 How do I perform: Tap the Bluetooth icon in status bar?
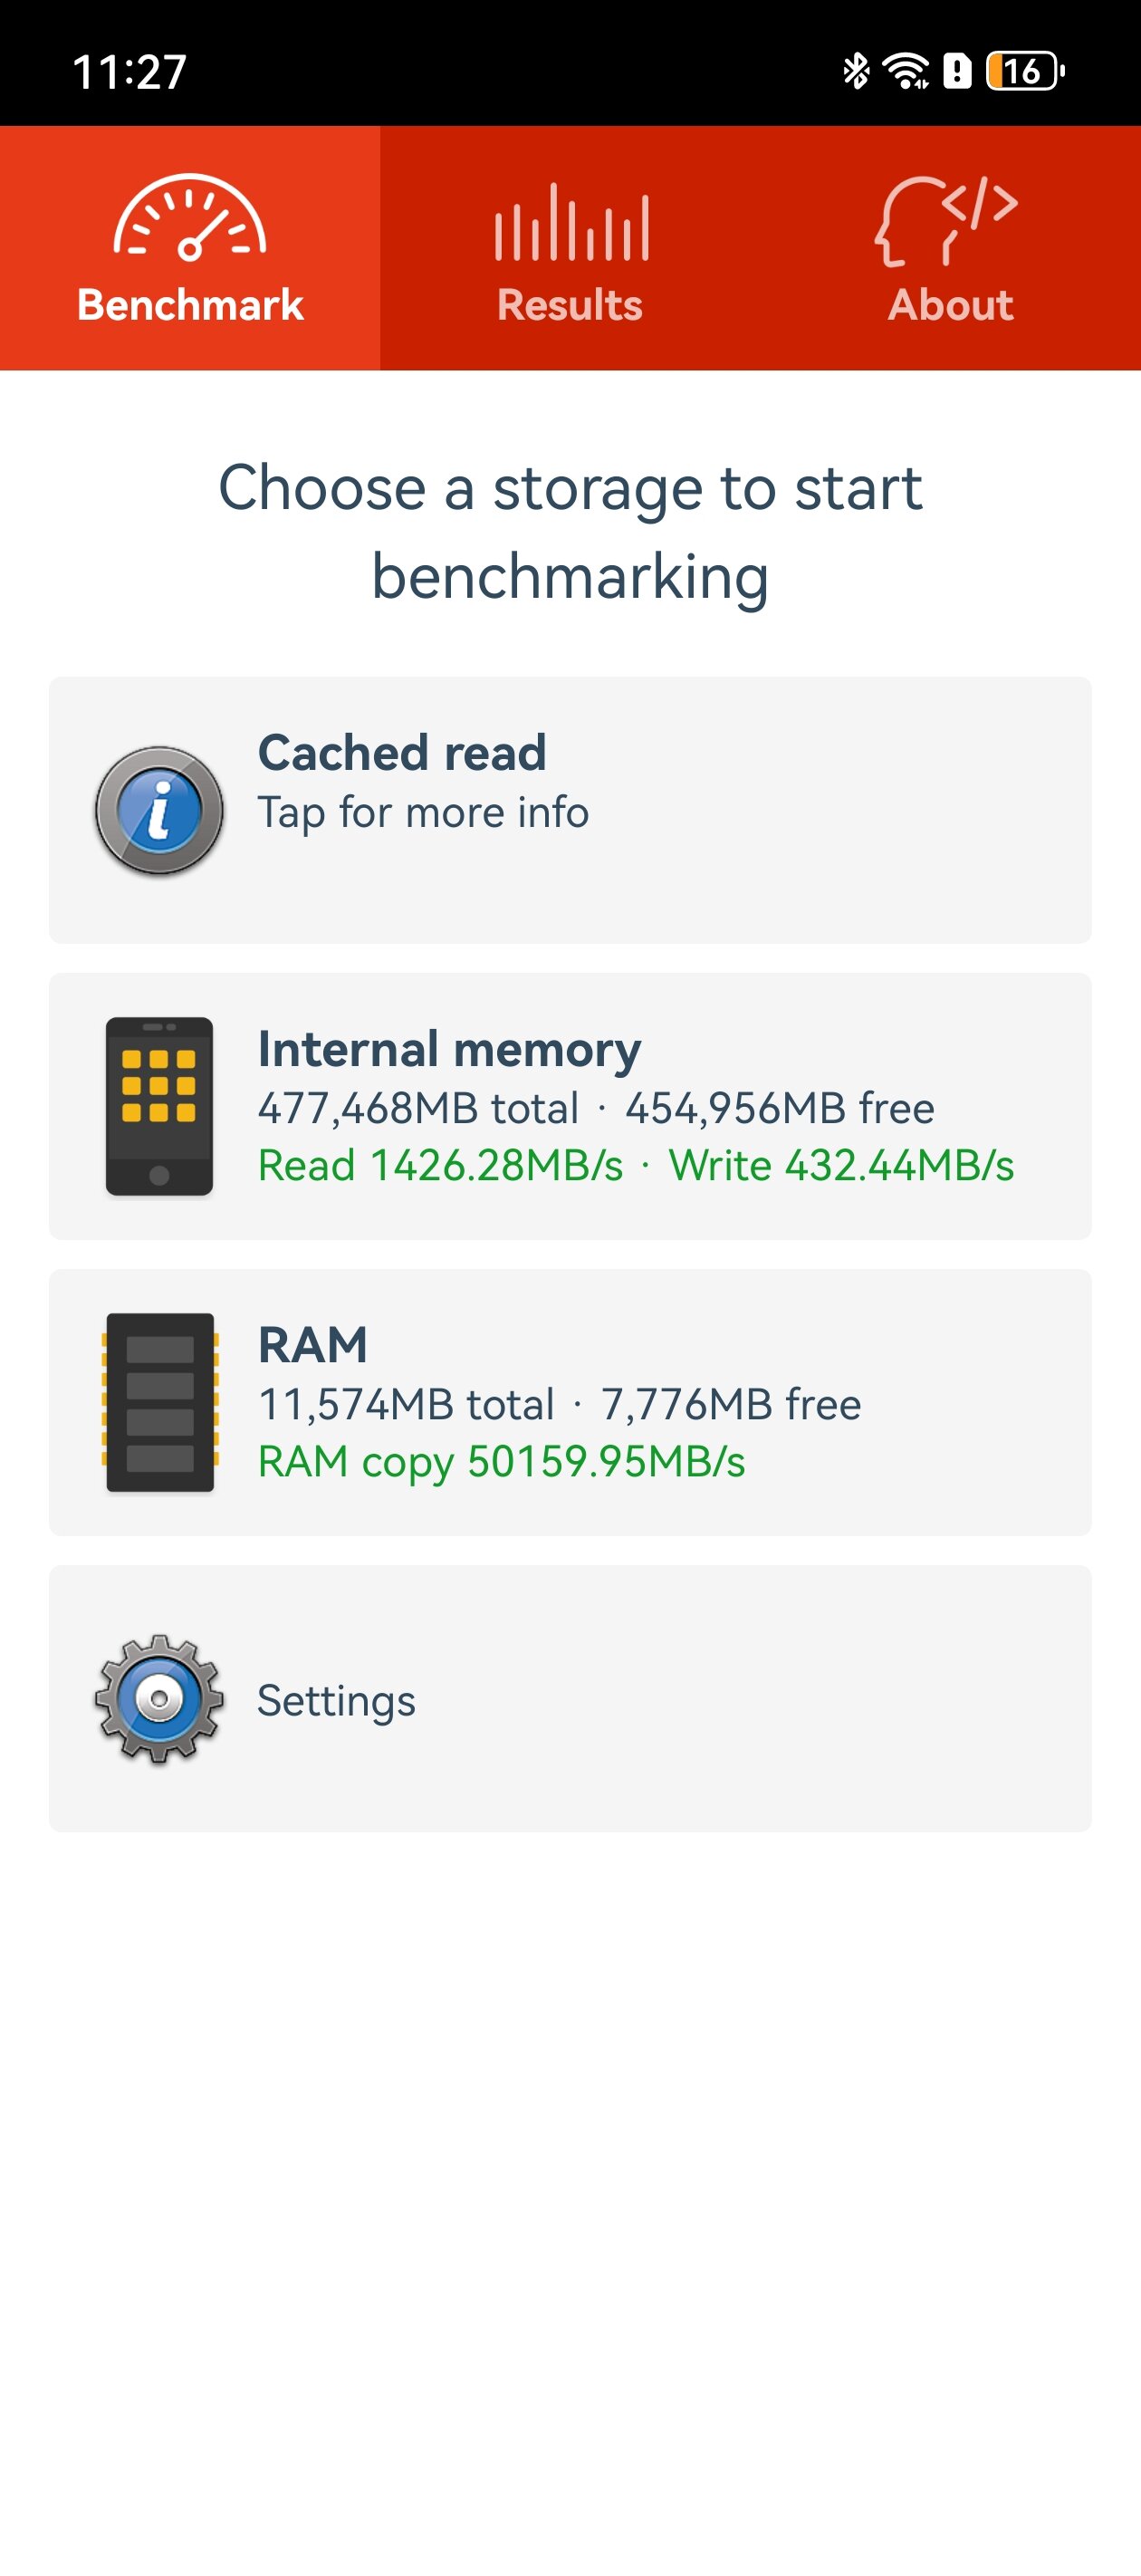pos(856,71)
